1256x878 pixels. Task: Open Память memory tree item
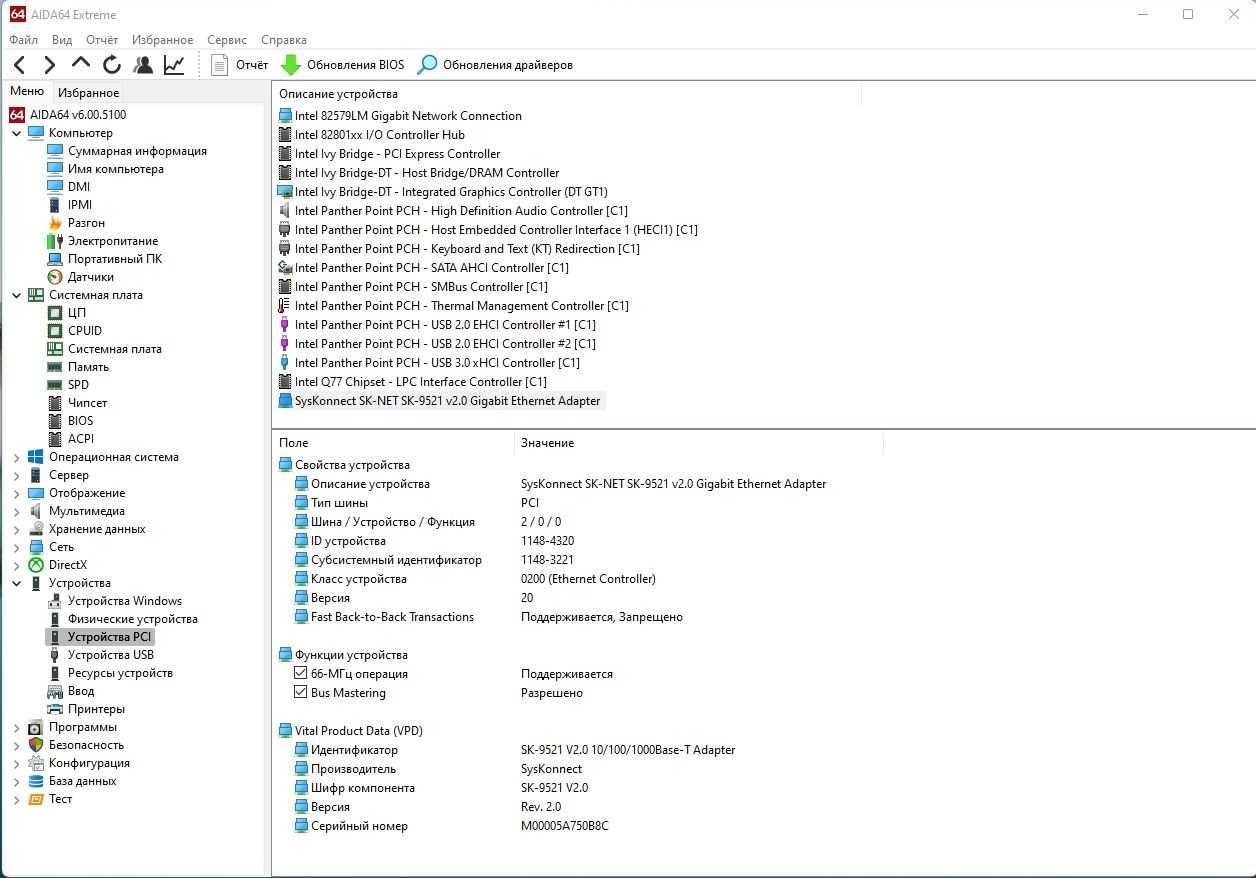coord(88,367)
